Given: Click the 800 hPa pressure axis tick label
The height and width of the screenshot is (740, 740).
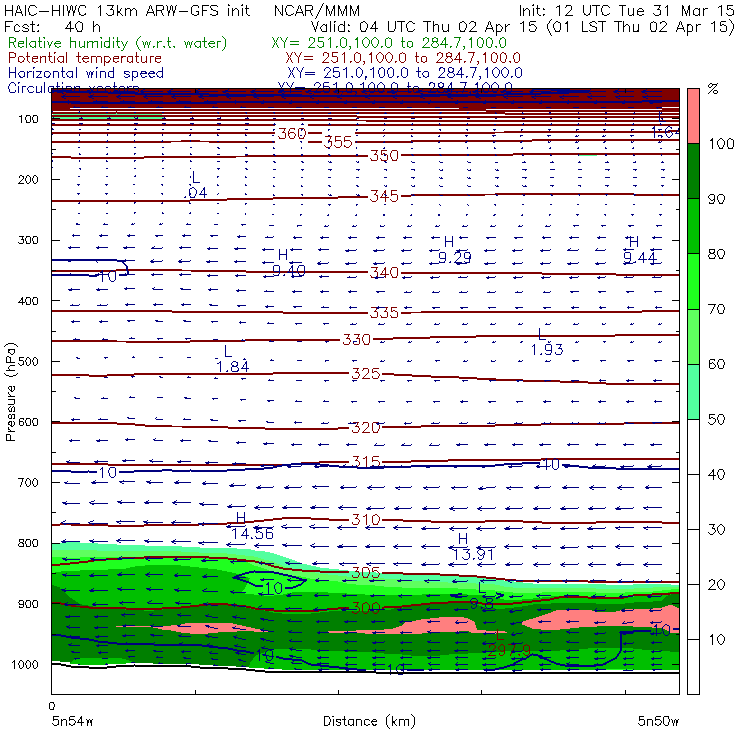Looking at the screenshot, I should click(x=28, y=543).
